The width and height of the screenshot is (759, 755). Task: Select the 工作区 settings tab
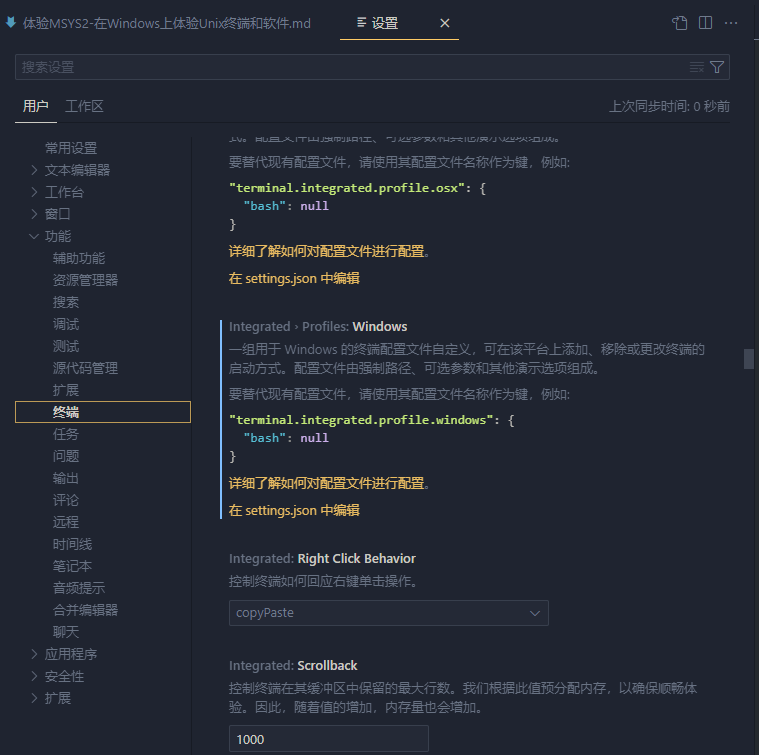(x=84, y=106)
